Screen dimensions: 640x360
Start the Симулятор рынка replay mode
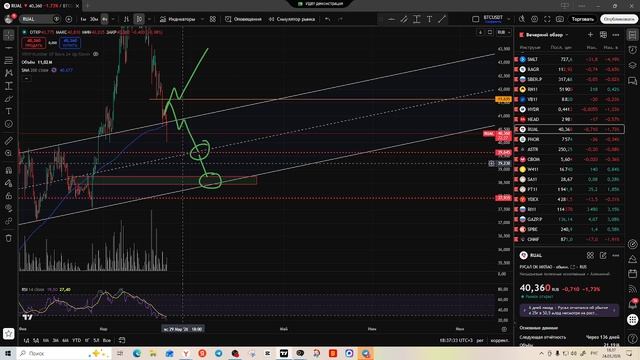[x=291, y=19]
